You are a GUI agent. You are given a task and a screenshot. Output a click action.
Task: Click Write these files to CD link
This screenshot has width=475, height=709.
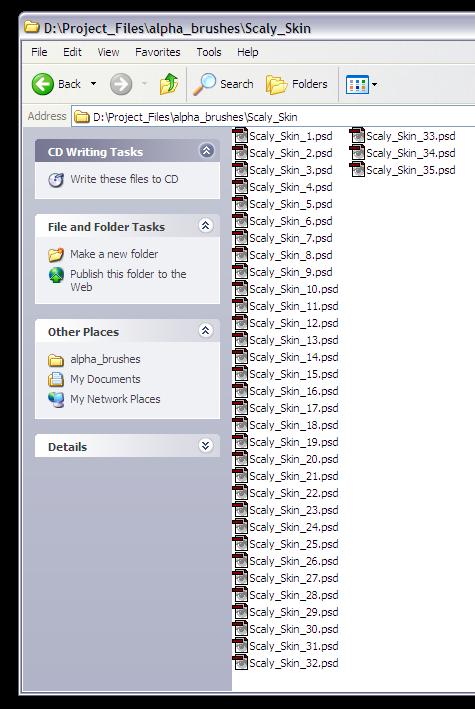tap(124, 179)
